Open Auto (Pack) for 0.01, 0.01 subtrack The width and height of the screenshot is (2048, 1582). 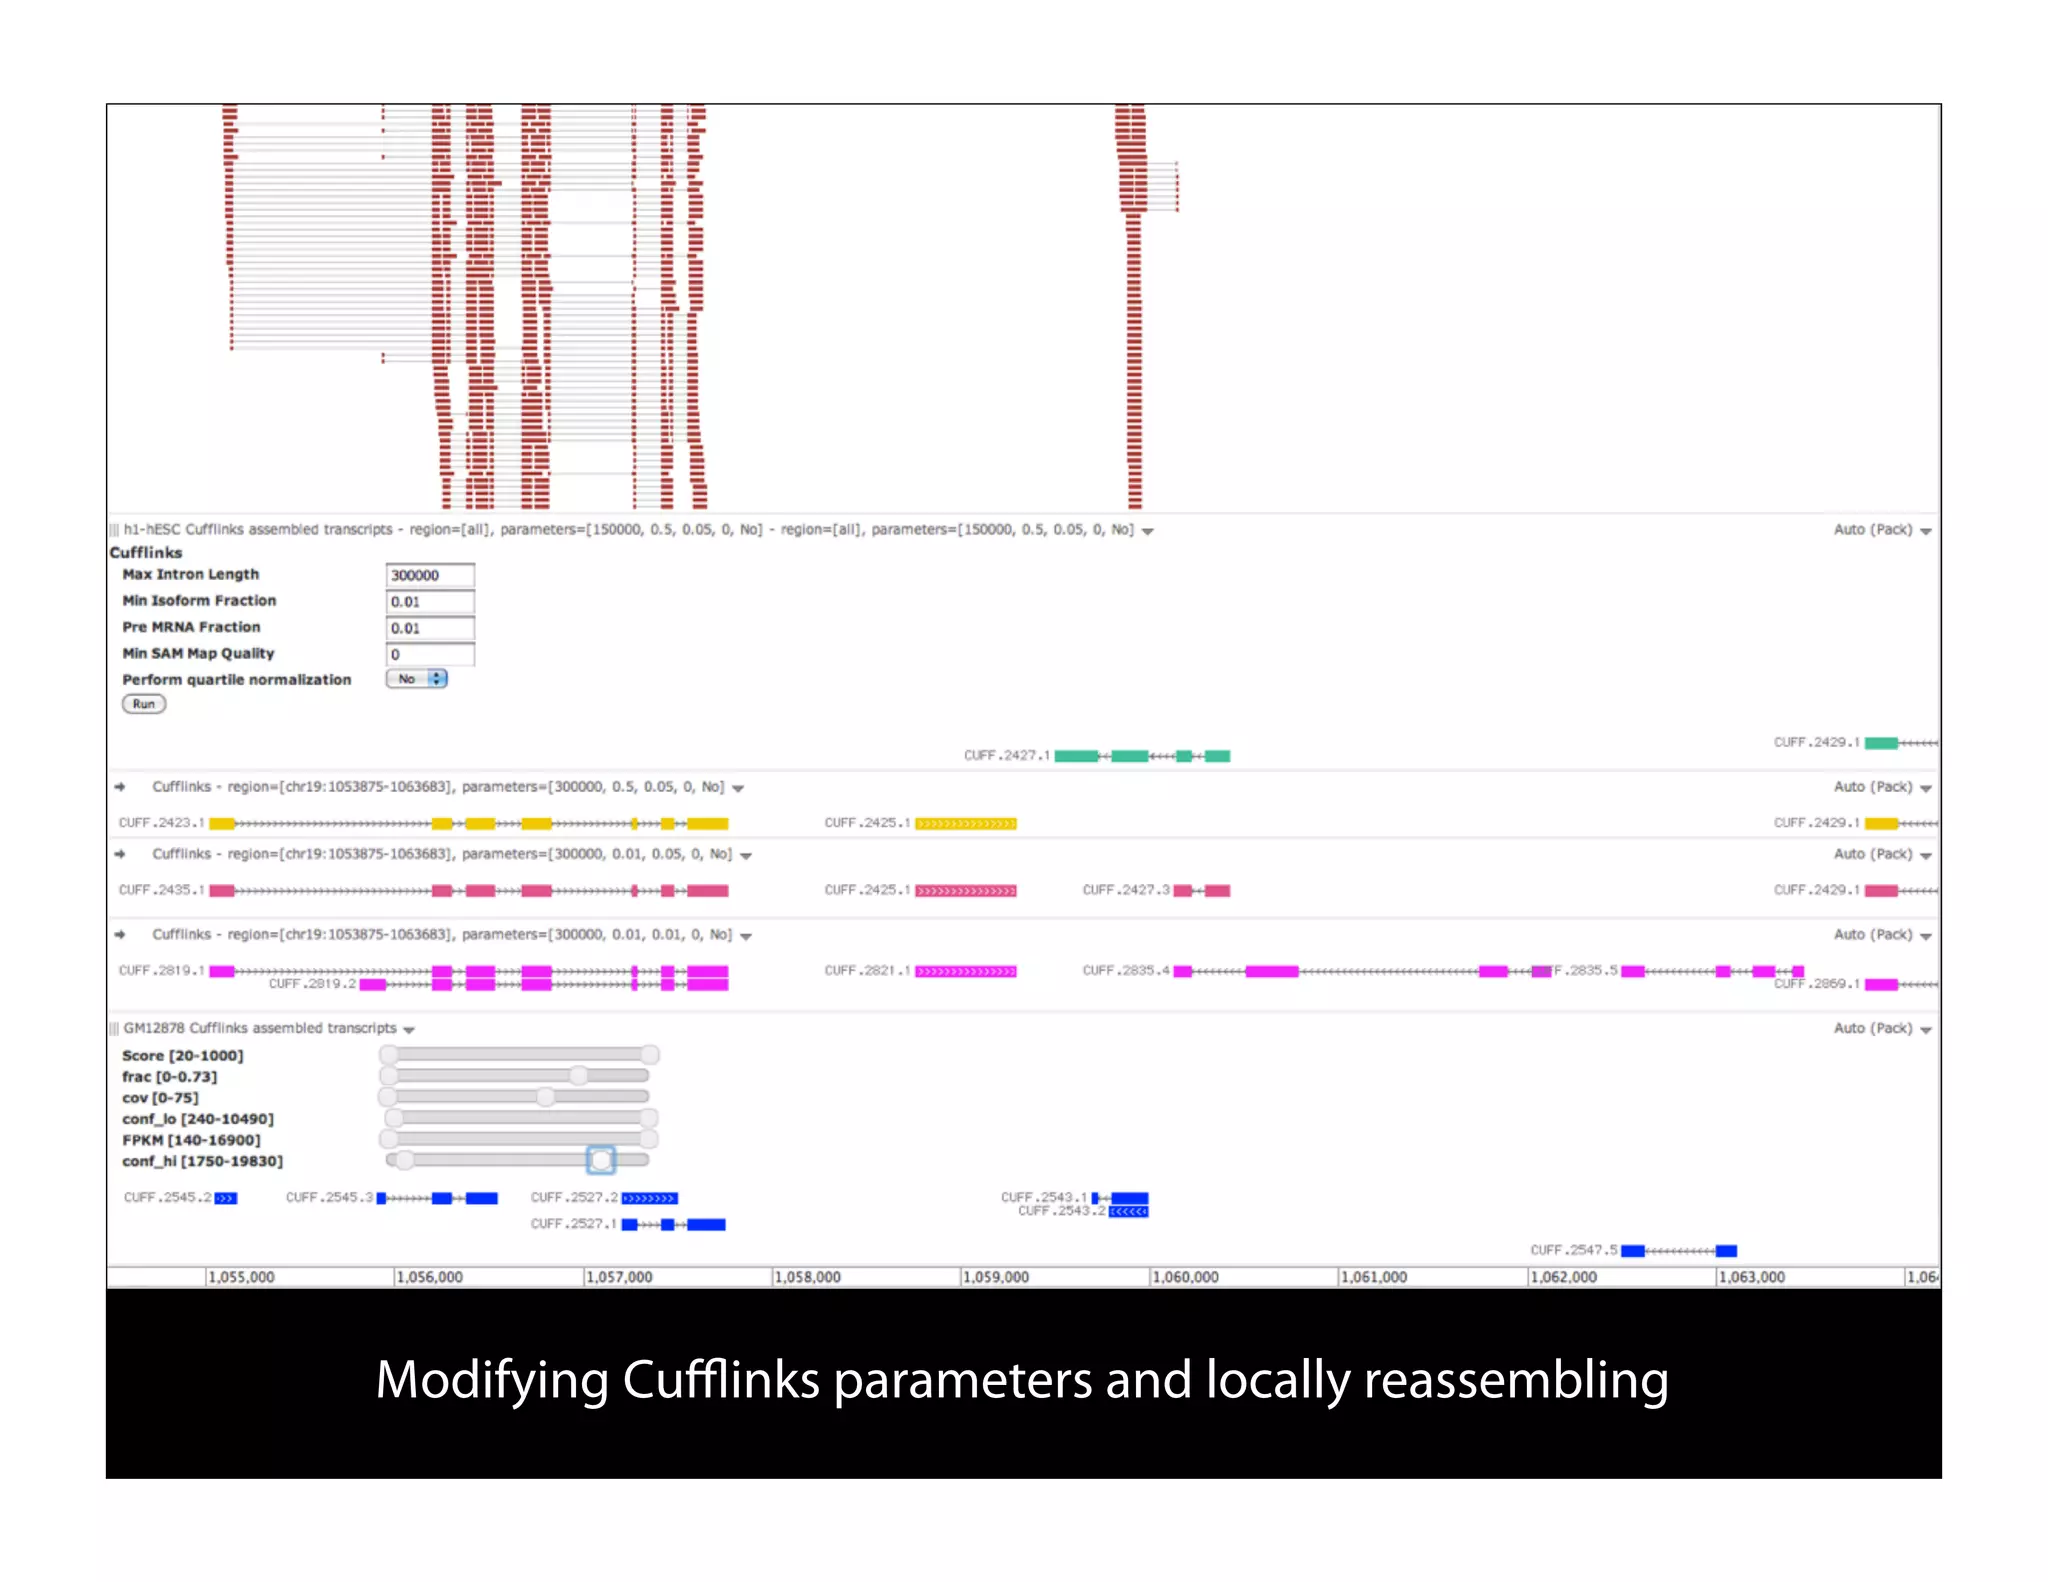point(1882,934)
